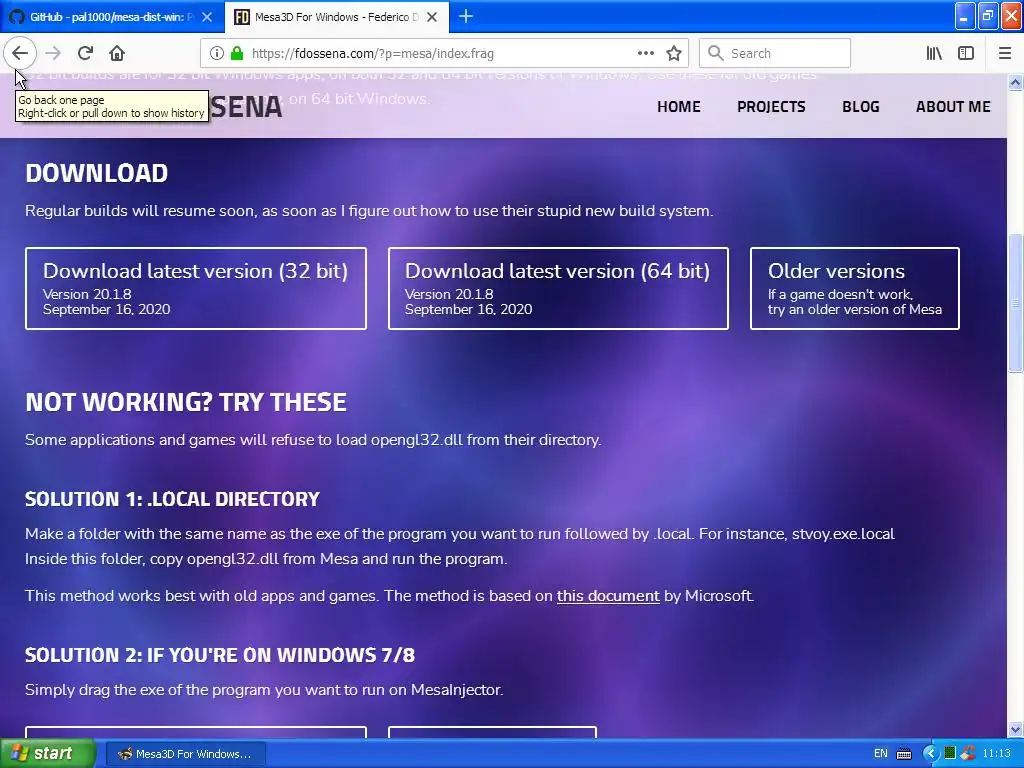The height and width of the screenshot is (768, 1024).
Task: Open the Firefox hamburger menu
Action: pyautogui.click(x=1005, y=54)
